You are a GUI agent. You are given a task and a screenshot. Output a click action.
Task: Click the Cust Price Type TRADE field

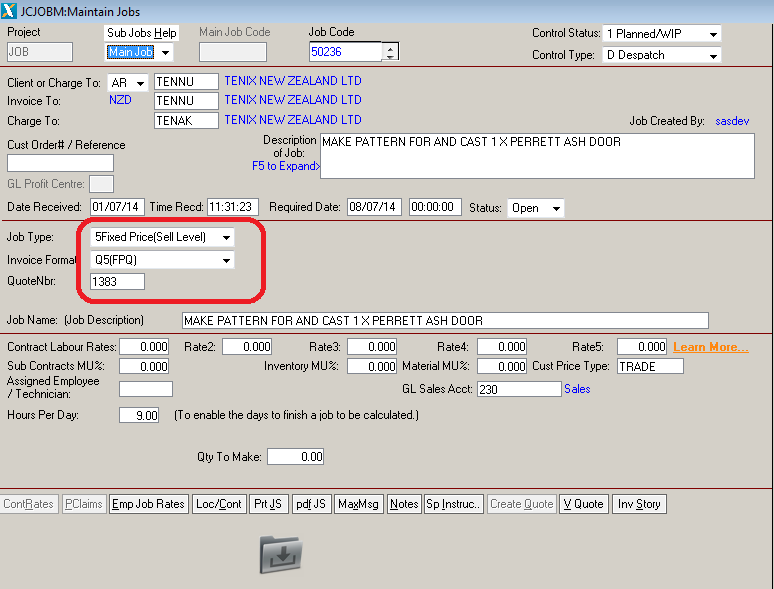(650, 366)
